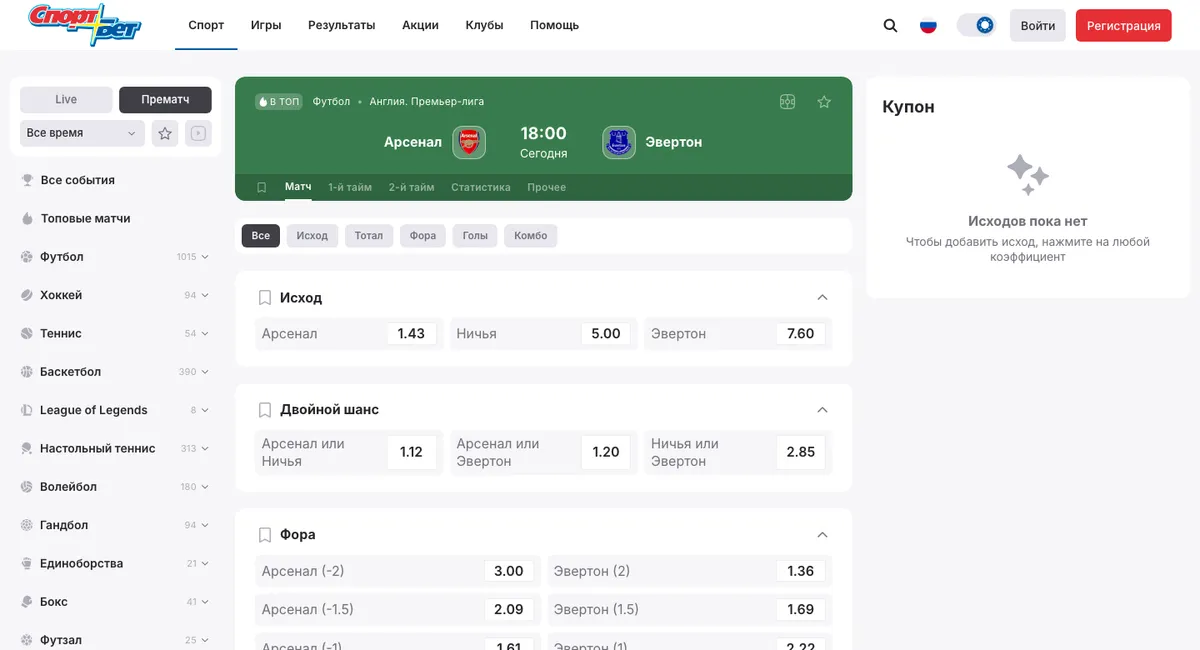Open the Статистика tab
Viewport: 1200px width, 650px height.
[481, 187]
